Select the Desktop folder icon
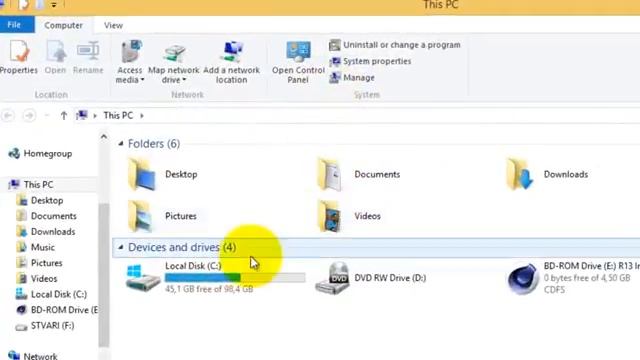 [x=141, y=175]
